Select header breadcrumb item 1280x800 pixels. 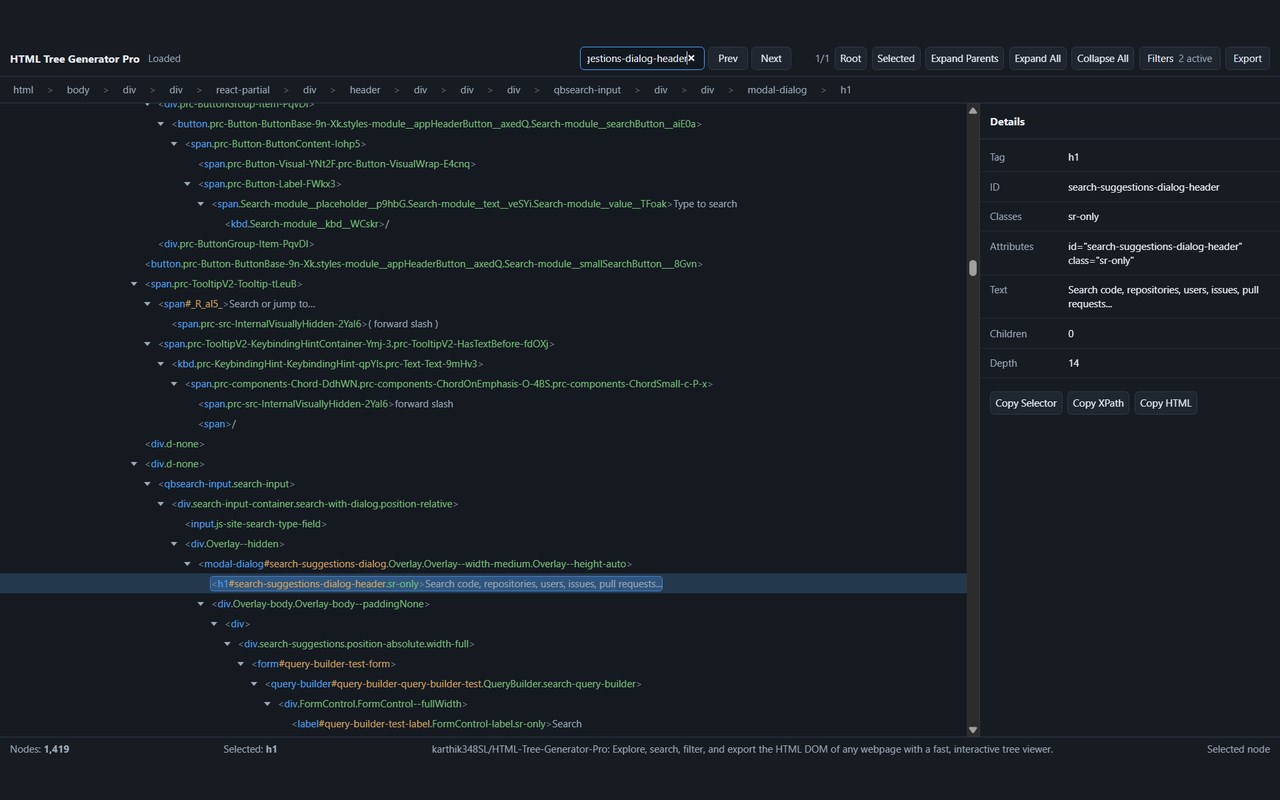(365, 90)
